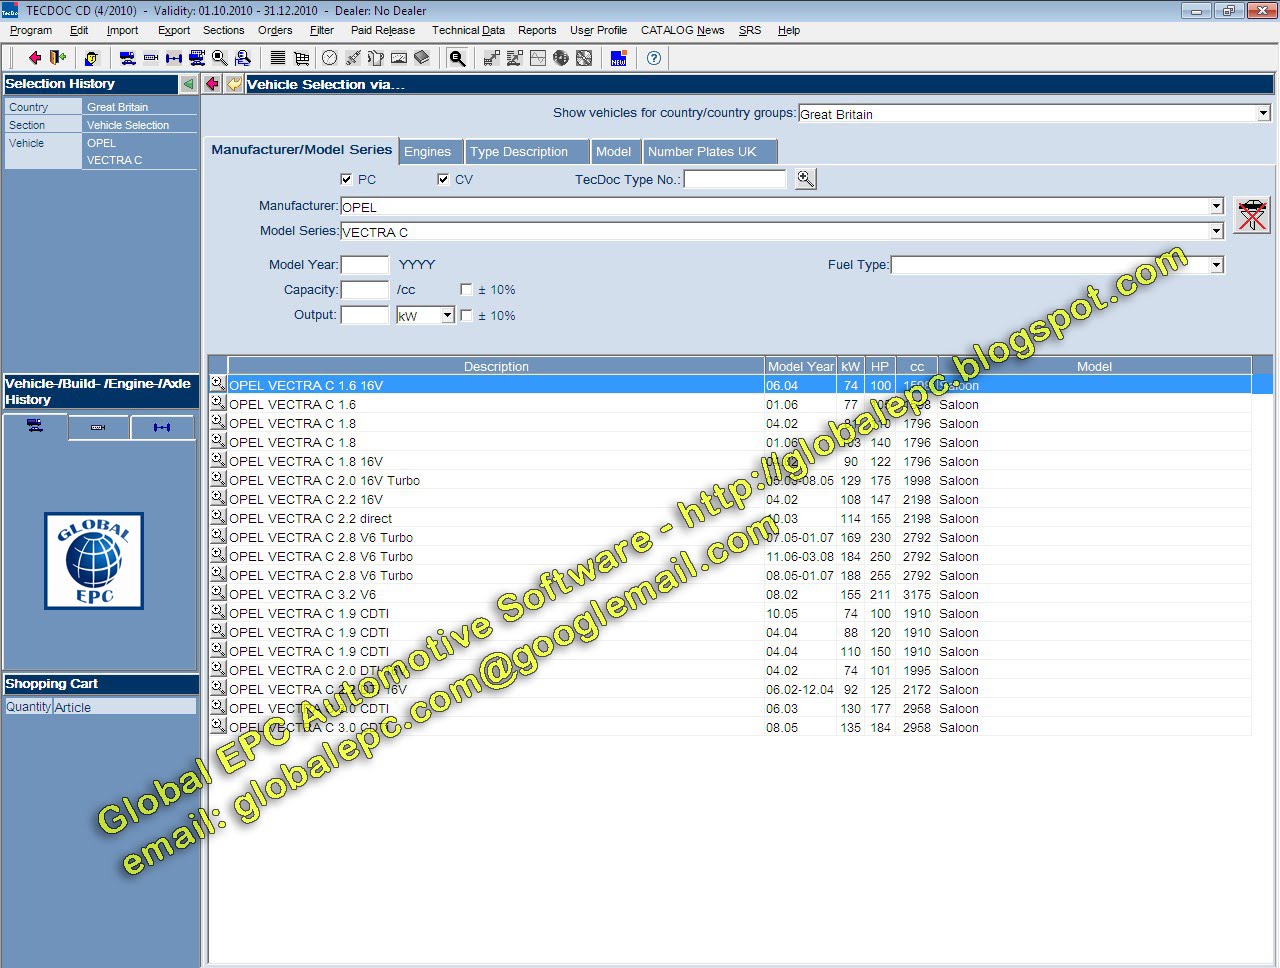This screenshot has width=1280, height=968.
Task: Click Vehicle Selection in Selection History
Action: 128,125
